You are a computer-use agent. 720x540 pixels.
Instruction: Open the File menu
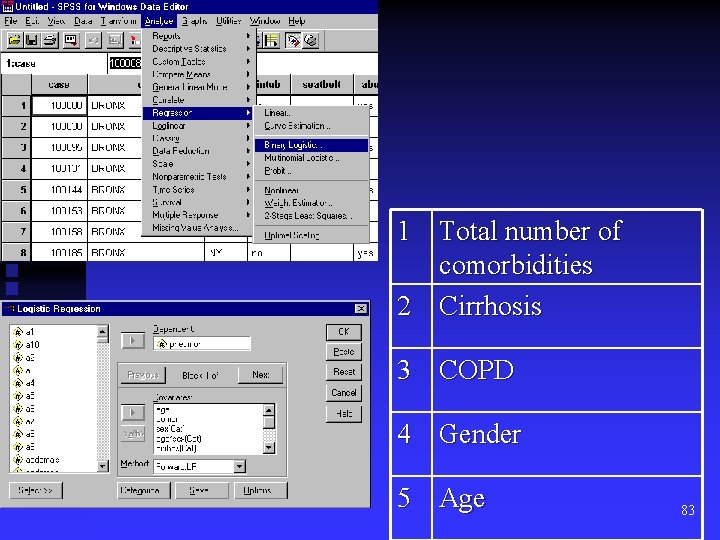11,21
